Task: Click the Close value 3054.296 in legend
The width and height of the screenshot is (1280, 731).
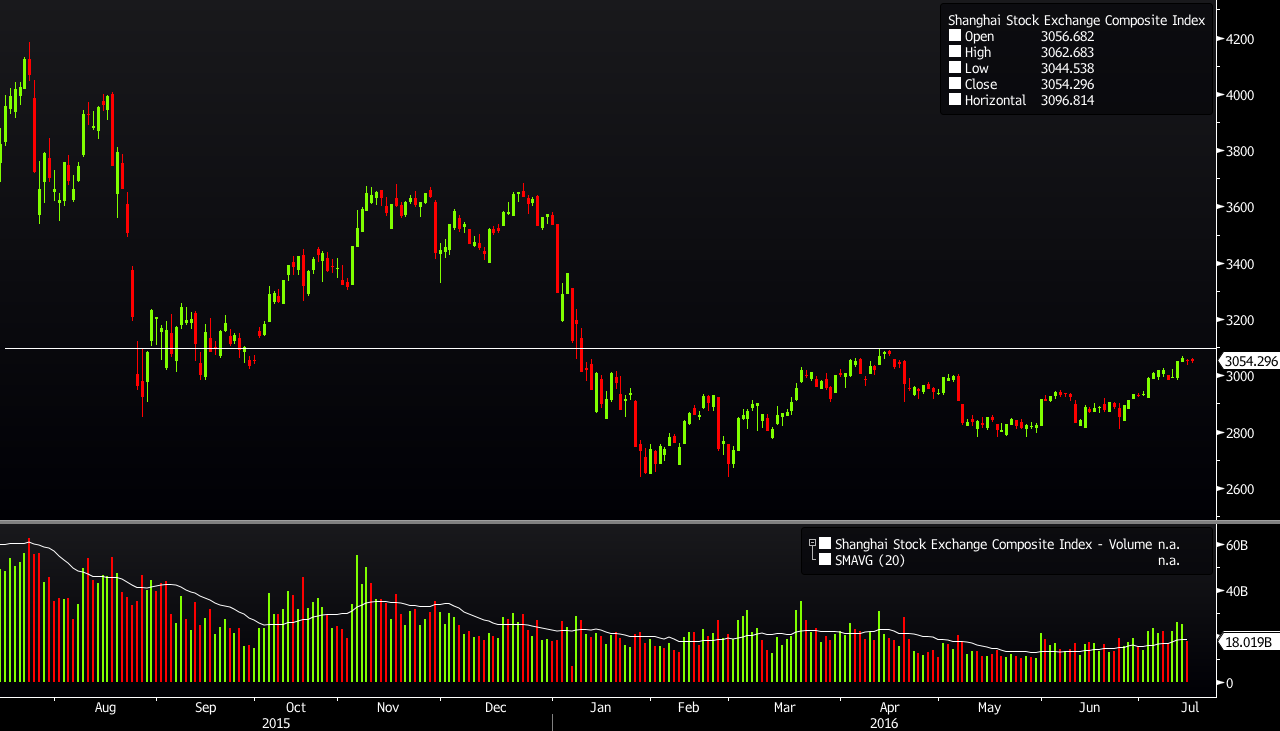Action: click(1067, 84)
